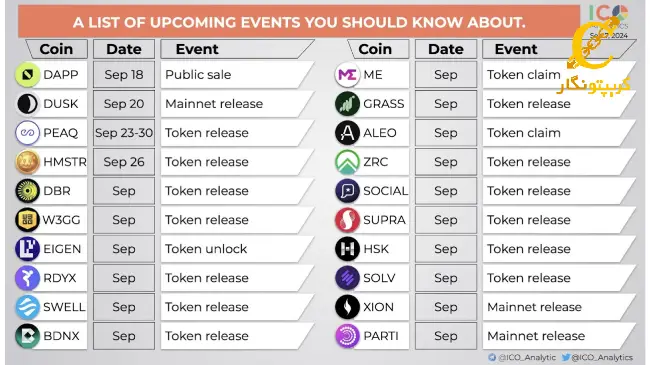Select the SUPRA red coin icon

tap(347, 220)
